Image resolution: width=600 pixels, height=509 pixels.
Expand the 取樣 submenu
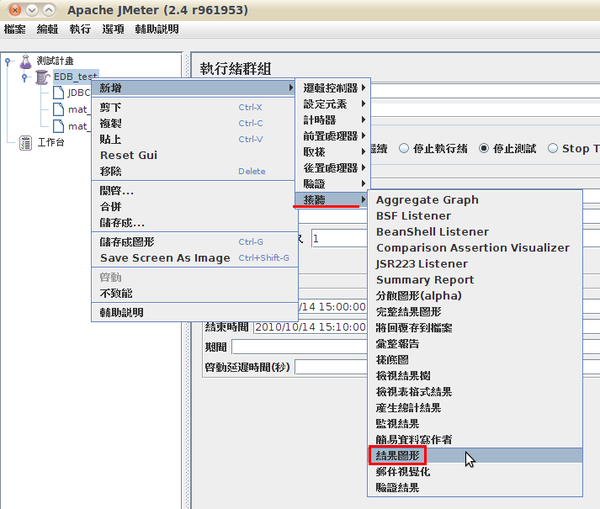click(333, 152)
